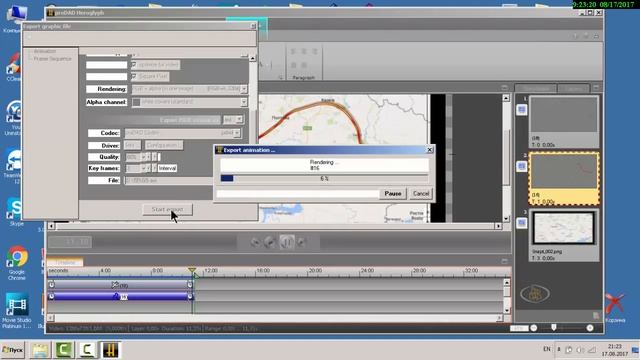Viewport: 640px width, 360px height.
Task: Click the zoom-in plus button
Action: point(590,328)
